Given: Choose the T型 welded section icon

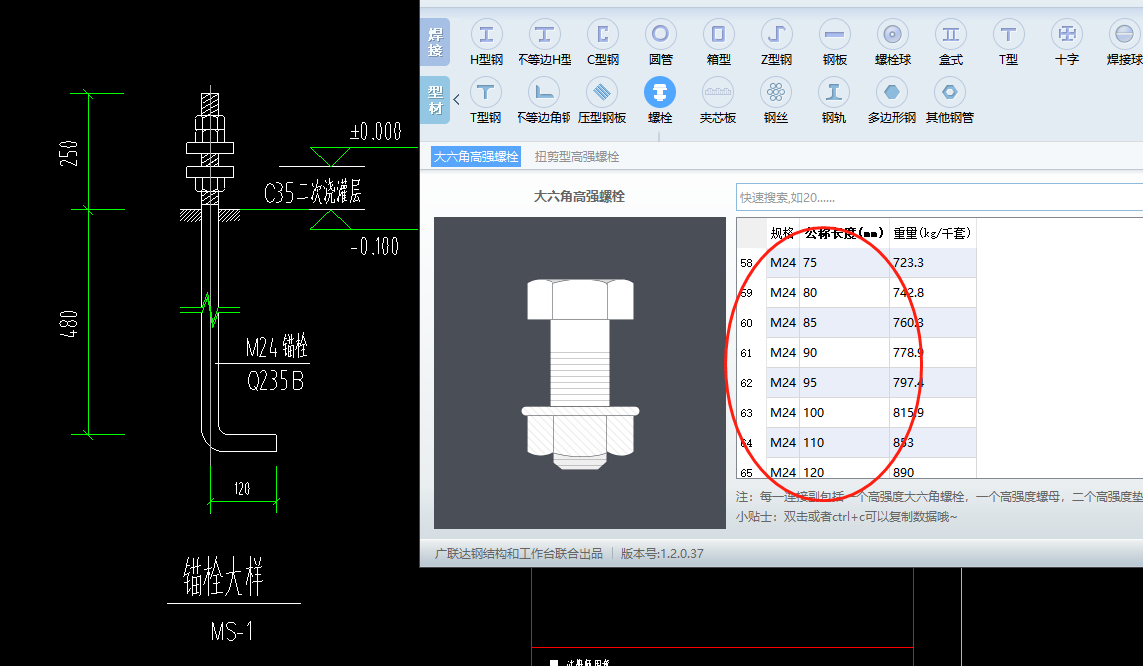Looking at the screenshot, I should coord(1008,34).
